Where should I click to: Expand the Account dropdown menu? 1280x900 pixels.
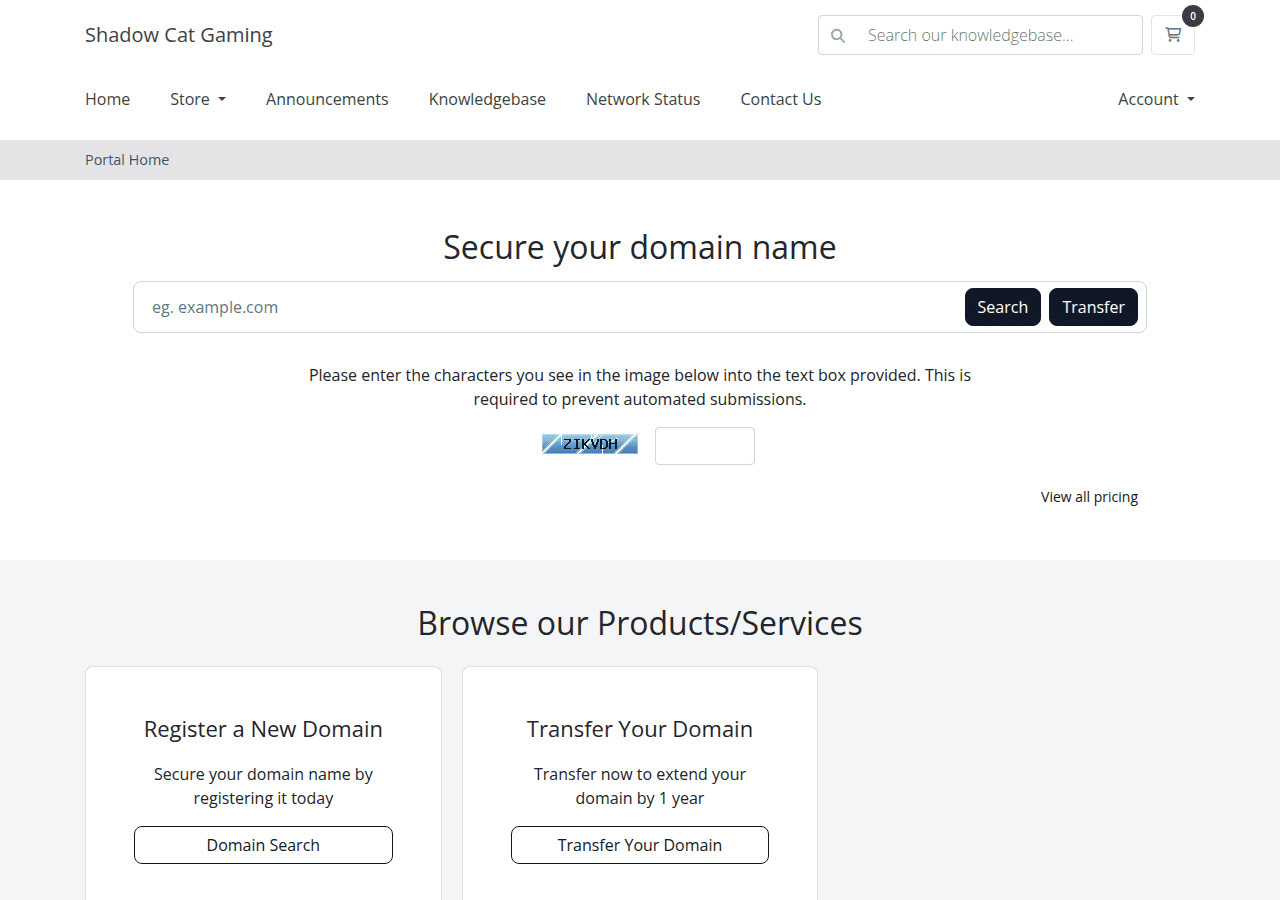pyautogui.click(x=1156, y=99)
